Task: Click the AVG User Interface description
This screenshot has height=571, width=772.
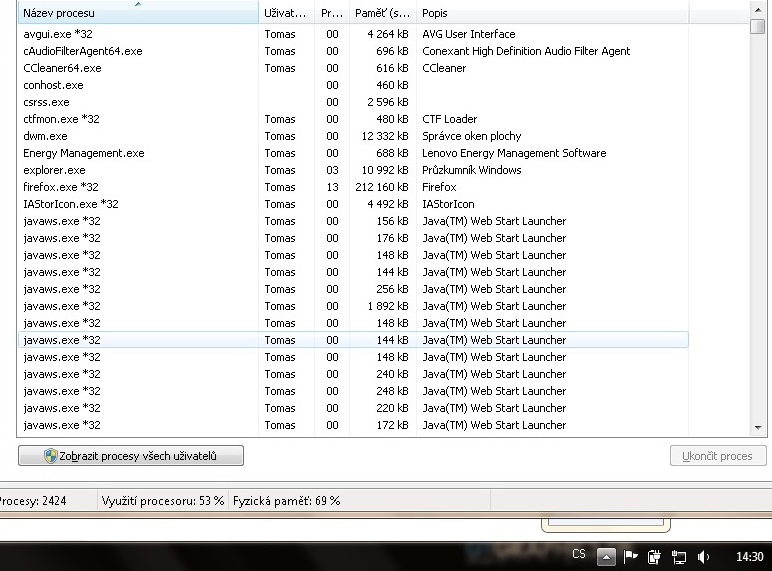Action: tap(469, 34)
